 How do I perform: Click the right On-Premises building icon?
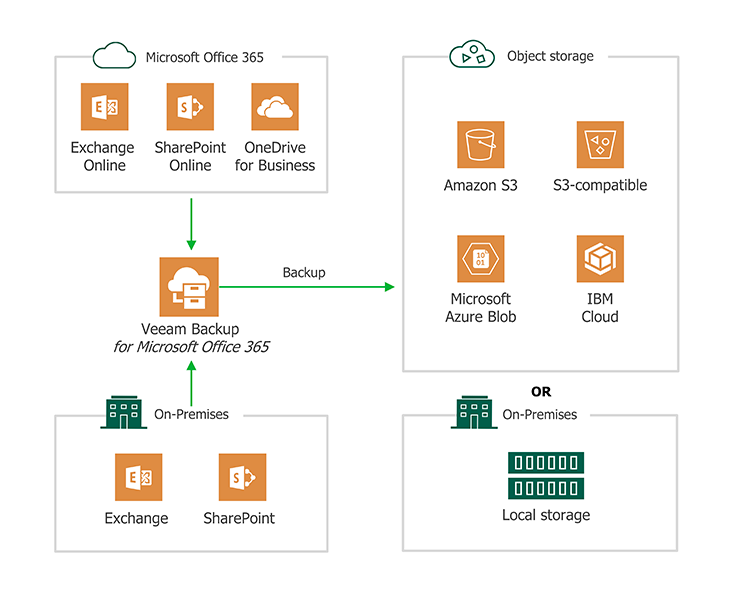[x=476, y=413]
